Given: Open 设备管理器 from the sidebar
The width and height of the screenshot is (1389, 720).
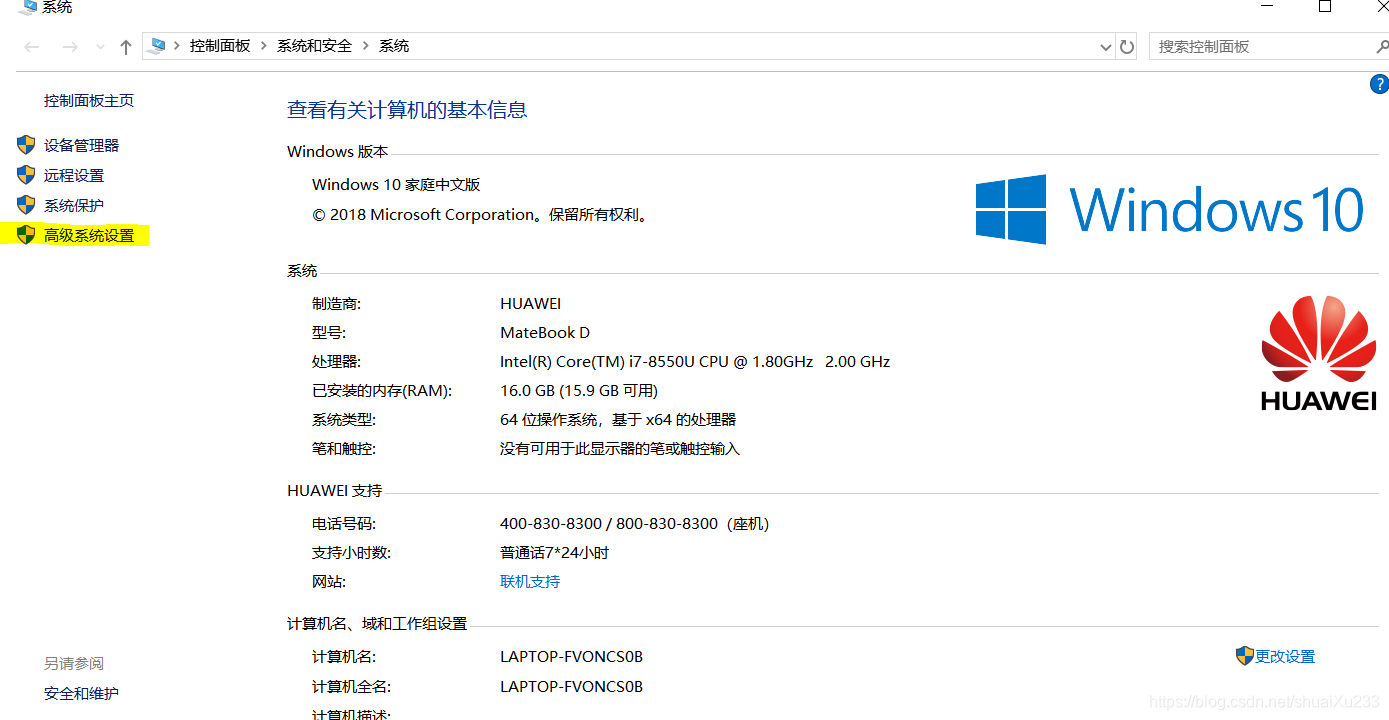Looking at the screenshot, I should pyautogui.click(x=81, y=146).
